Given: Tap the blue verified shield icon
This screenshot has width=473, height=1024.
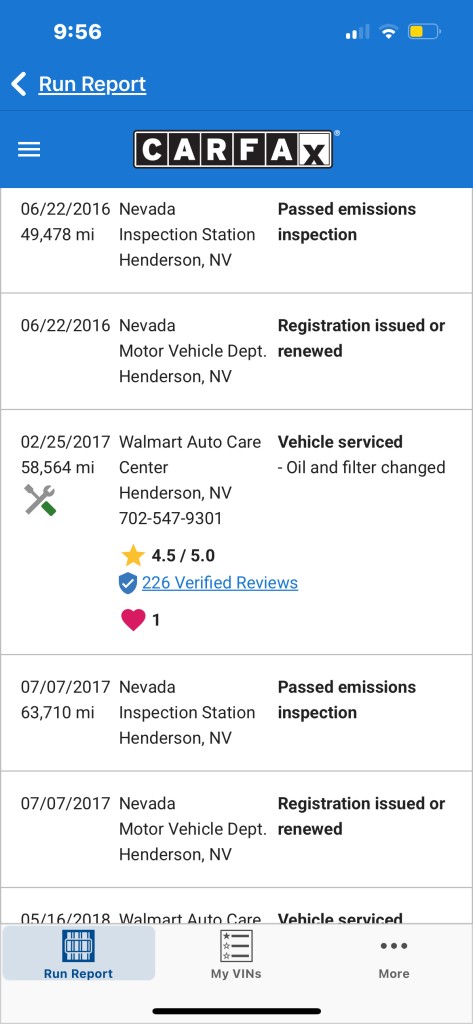Looking at the screenshot, I should tap(128, 583).
